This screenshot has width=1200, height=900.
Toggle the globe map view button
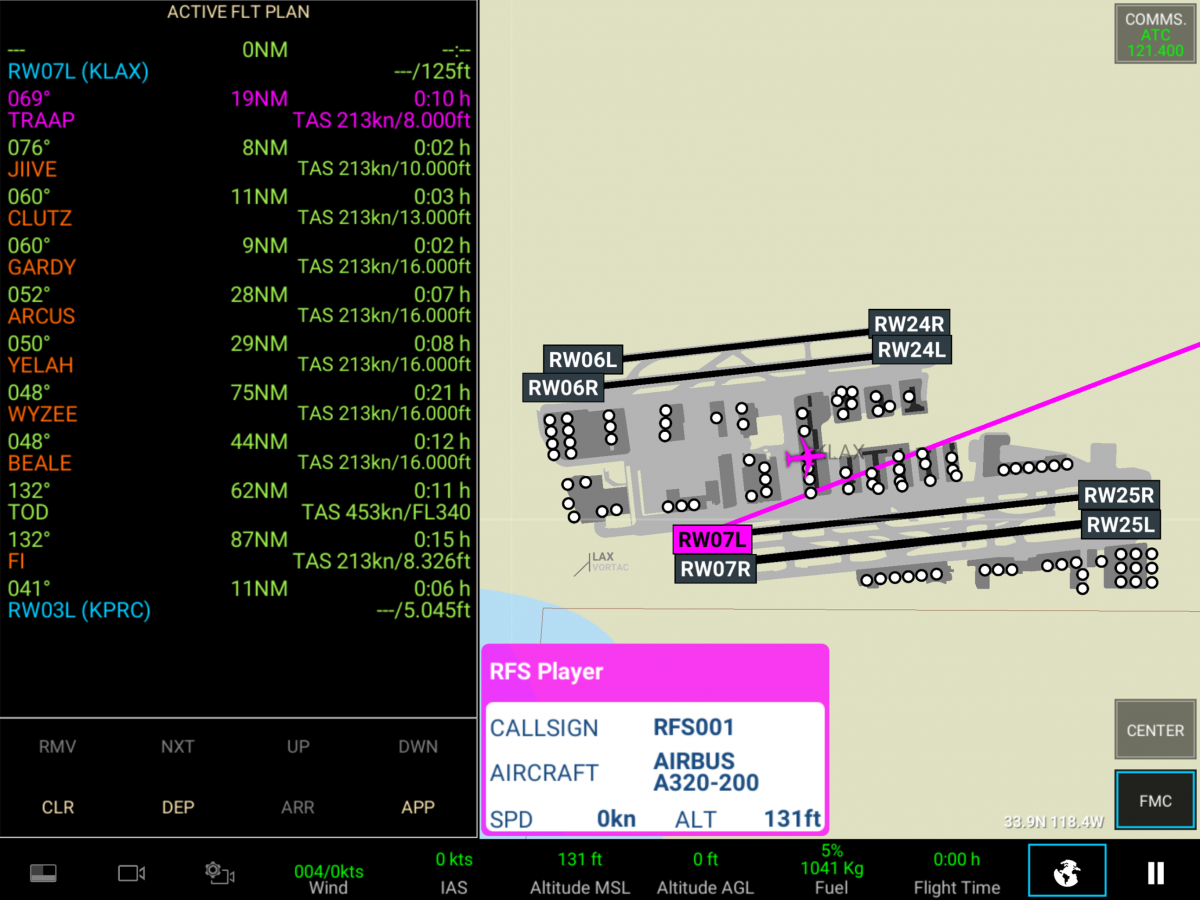click(1067, 871)
